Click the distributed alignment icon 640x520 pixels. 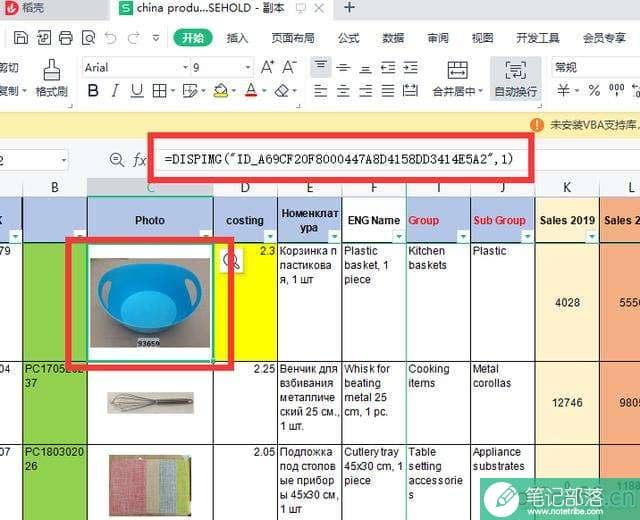pos(410,91)
